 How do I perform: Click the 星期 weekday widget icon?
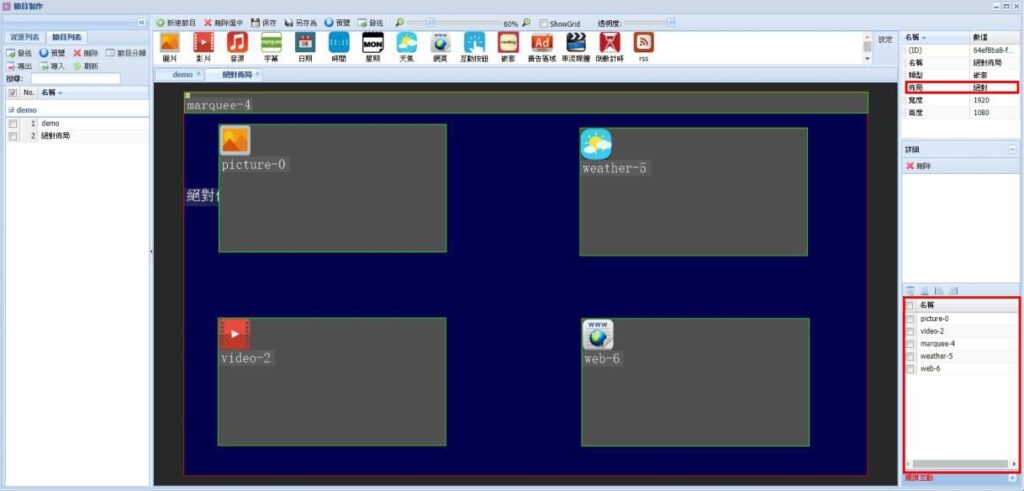(x=372, y=43)
